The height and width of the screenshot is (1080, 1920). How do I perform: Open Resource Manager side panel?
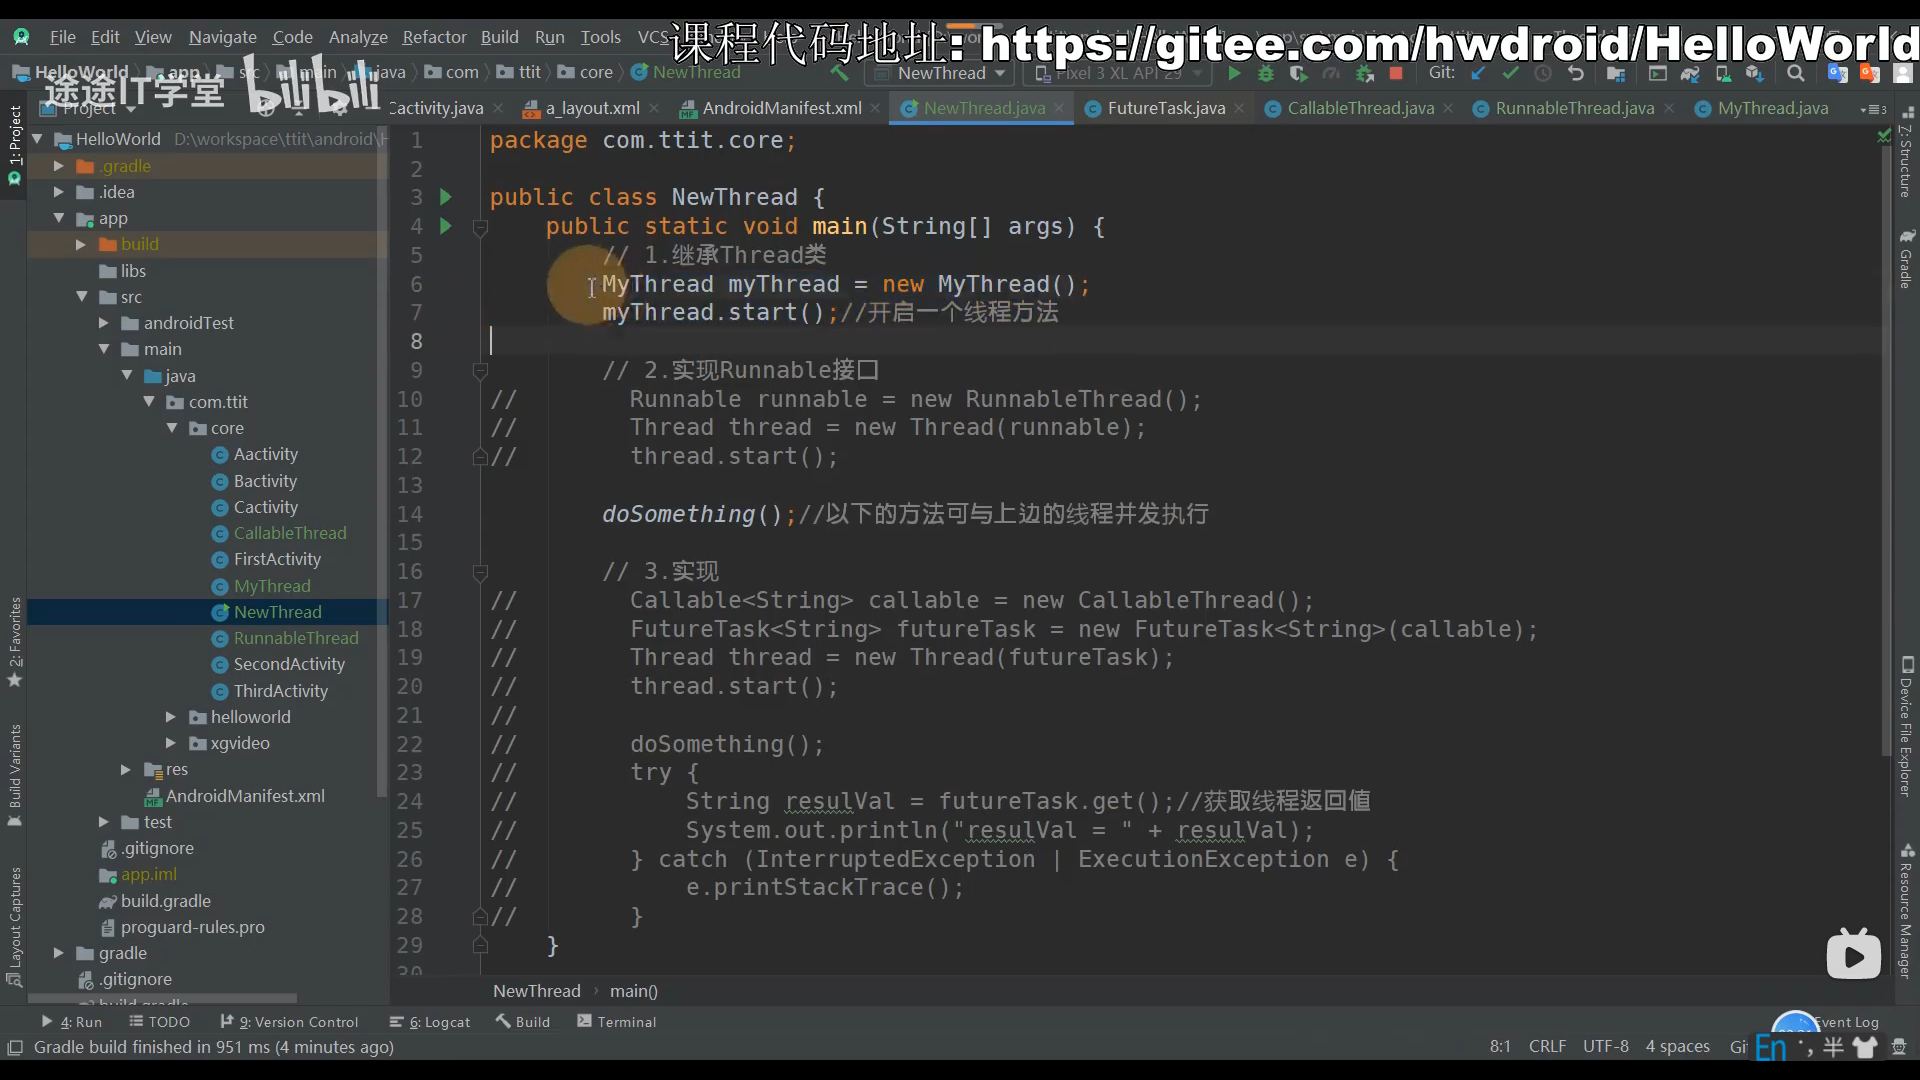[x=1906, y=910]
